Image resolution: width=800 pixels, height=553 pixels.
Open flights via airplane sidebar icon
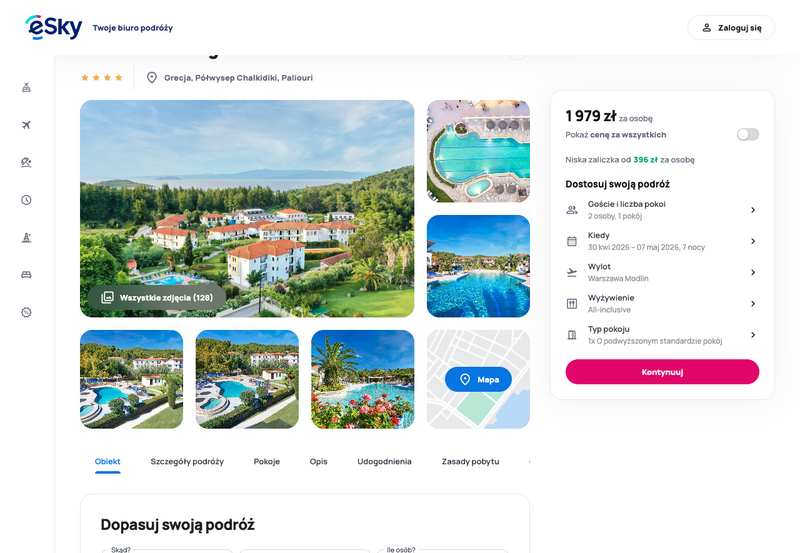click(27, 125)
